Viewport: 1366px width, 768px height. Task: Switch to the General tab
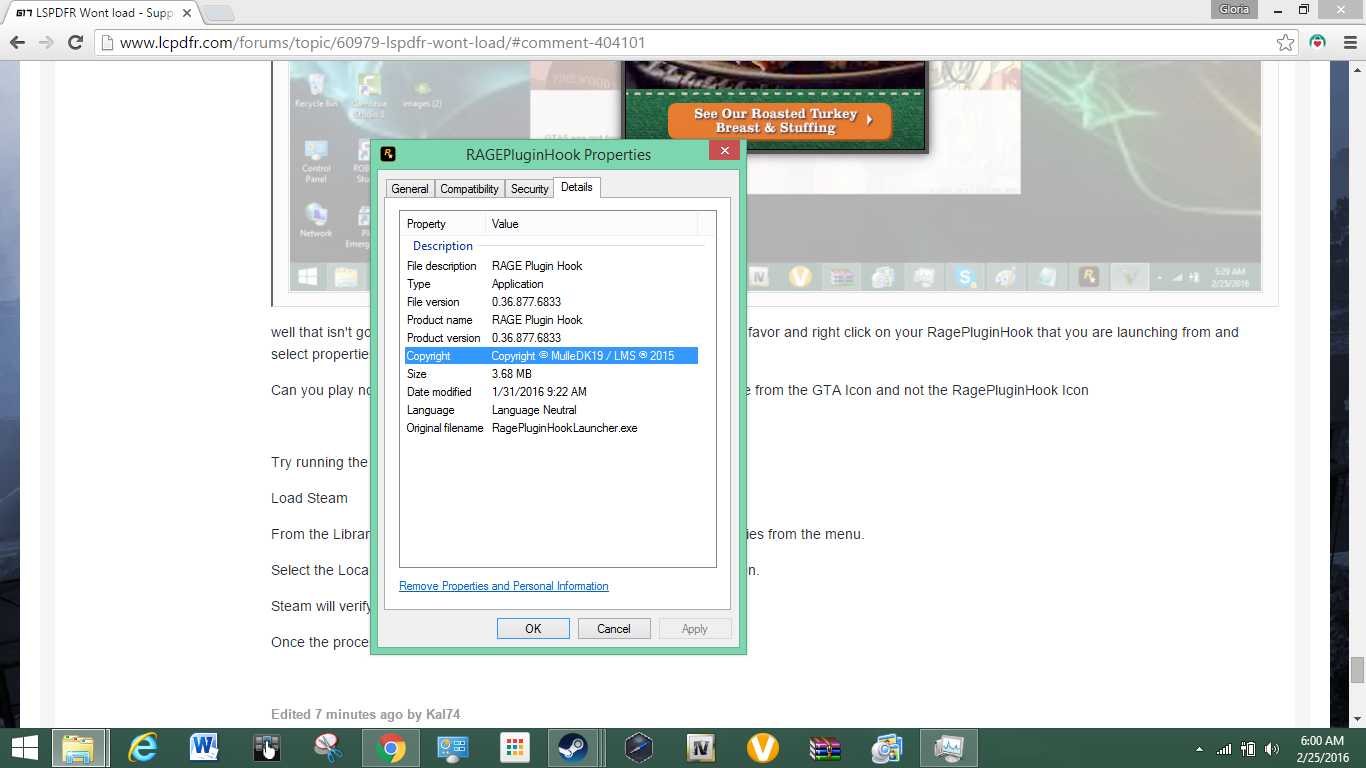click(x=410, y=189)
